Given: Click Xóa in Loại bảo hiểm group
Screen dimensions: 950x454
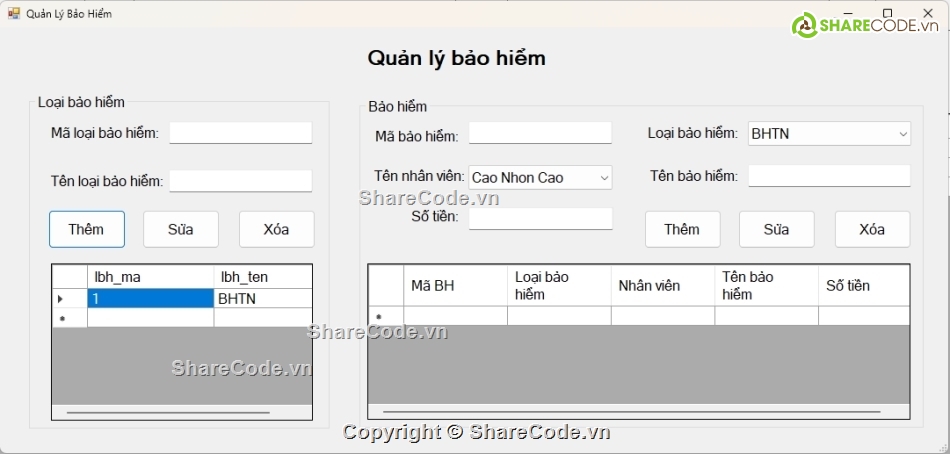Looking at the screenshot, I should tap(276, 229).
